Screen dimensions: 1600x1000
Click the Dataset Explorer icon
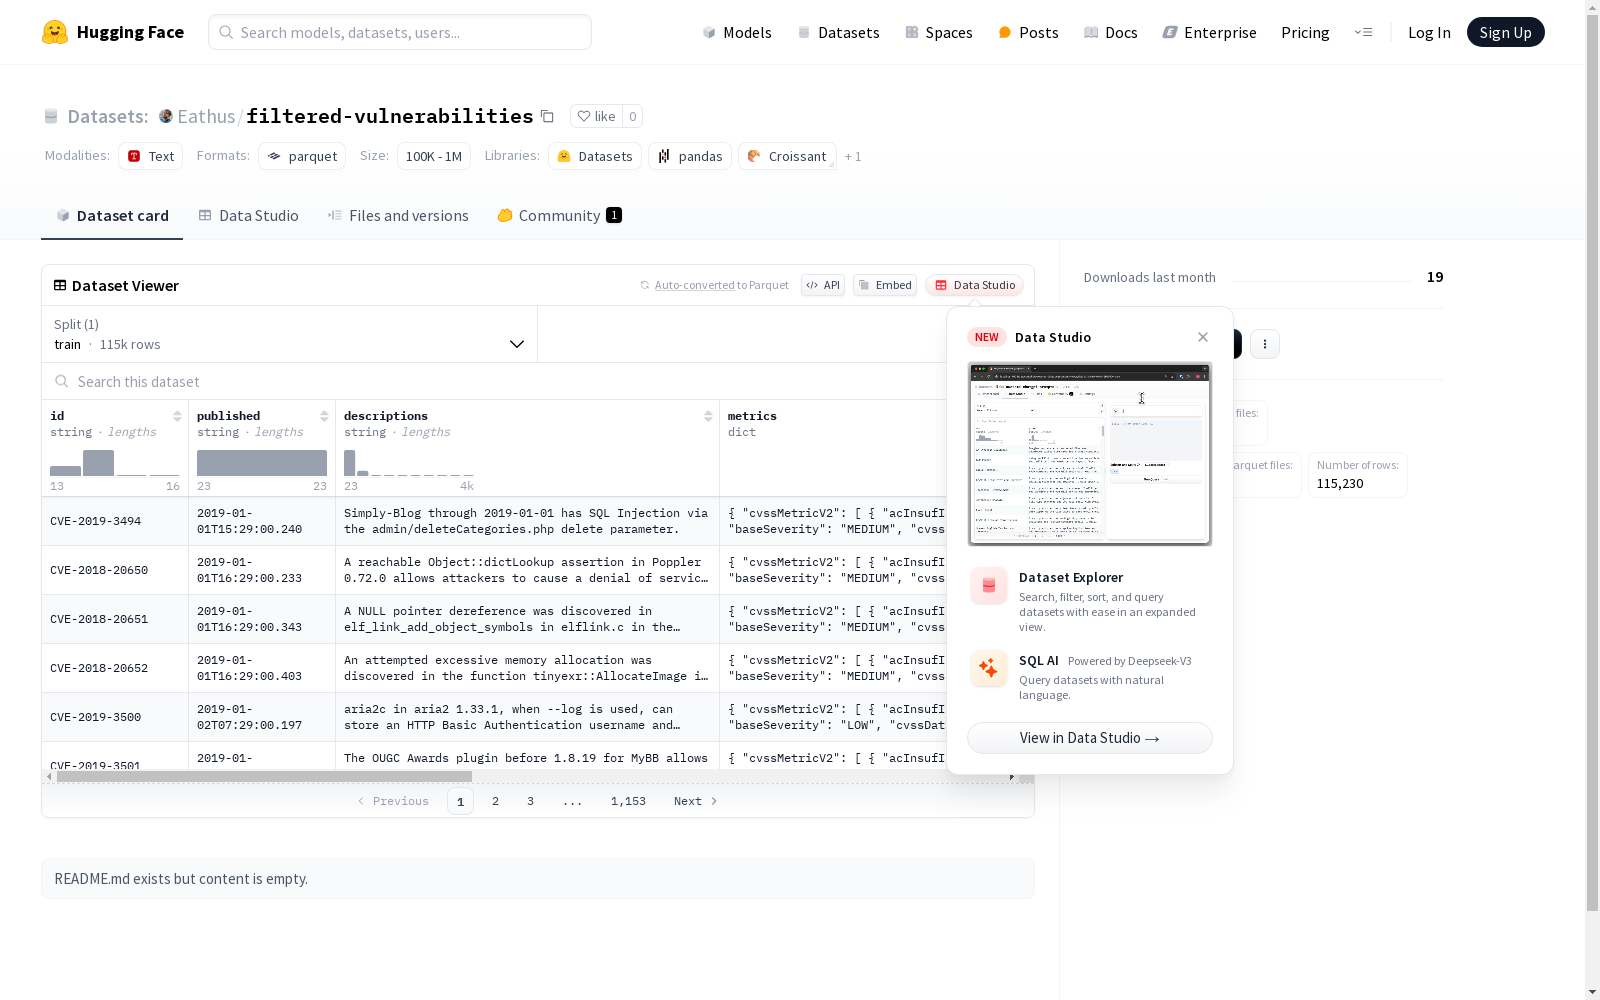tap(989, 586)
